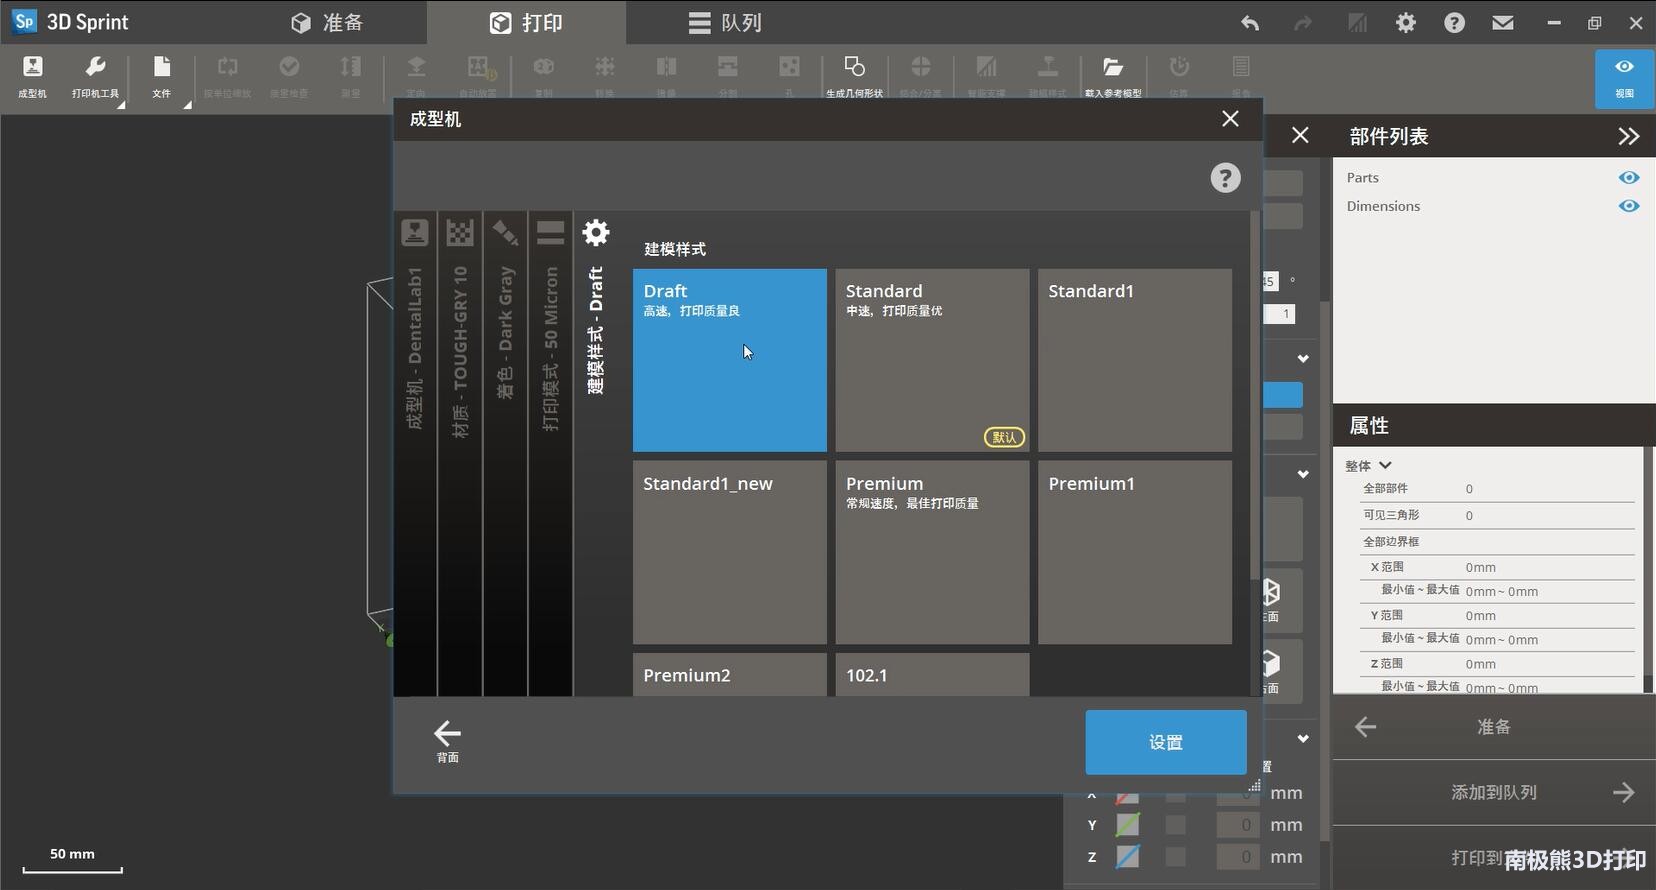Open the 打印机工具 wrench tool
The height and width of the screenshot is (890, 1656).
(x=95, y=76)
